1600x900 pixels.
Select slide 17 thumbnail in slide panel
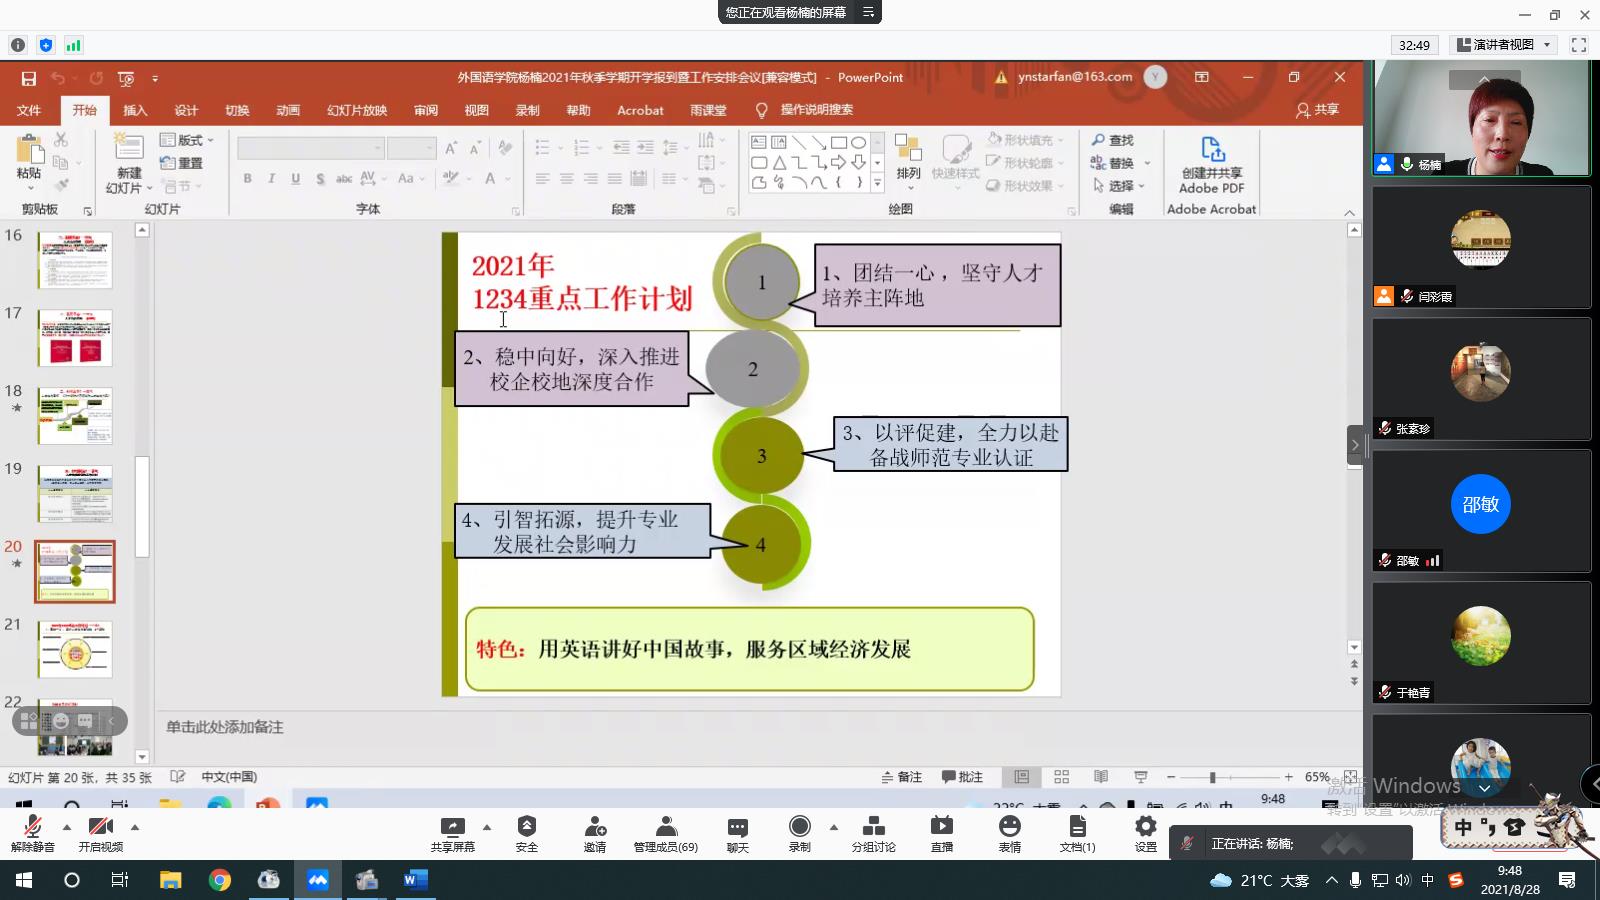pyautogui.click(x=75, y=337)
